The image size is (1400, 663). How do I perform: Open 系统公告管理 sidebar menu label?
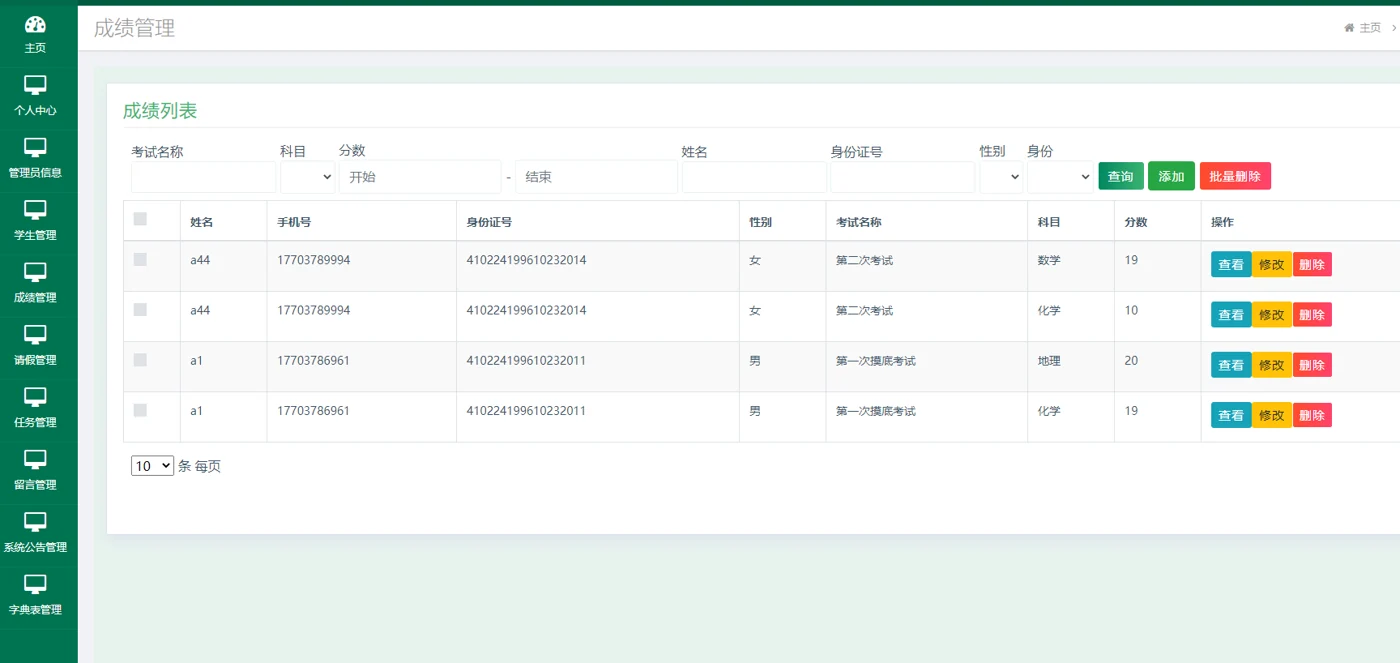[35, 547]
